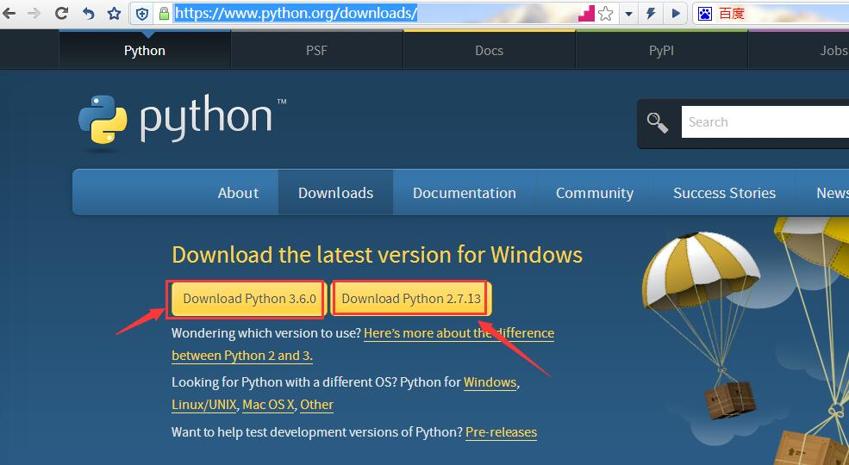849x465 pixels.
Task: Click Download Python 3.6.0 button
Action: 249,299
